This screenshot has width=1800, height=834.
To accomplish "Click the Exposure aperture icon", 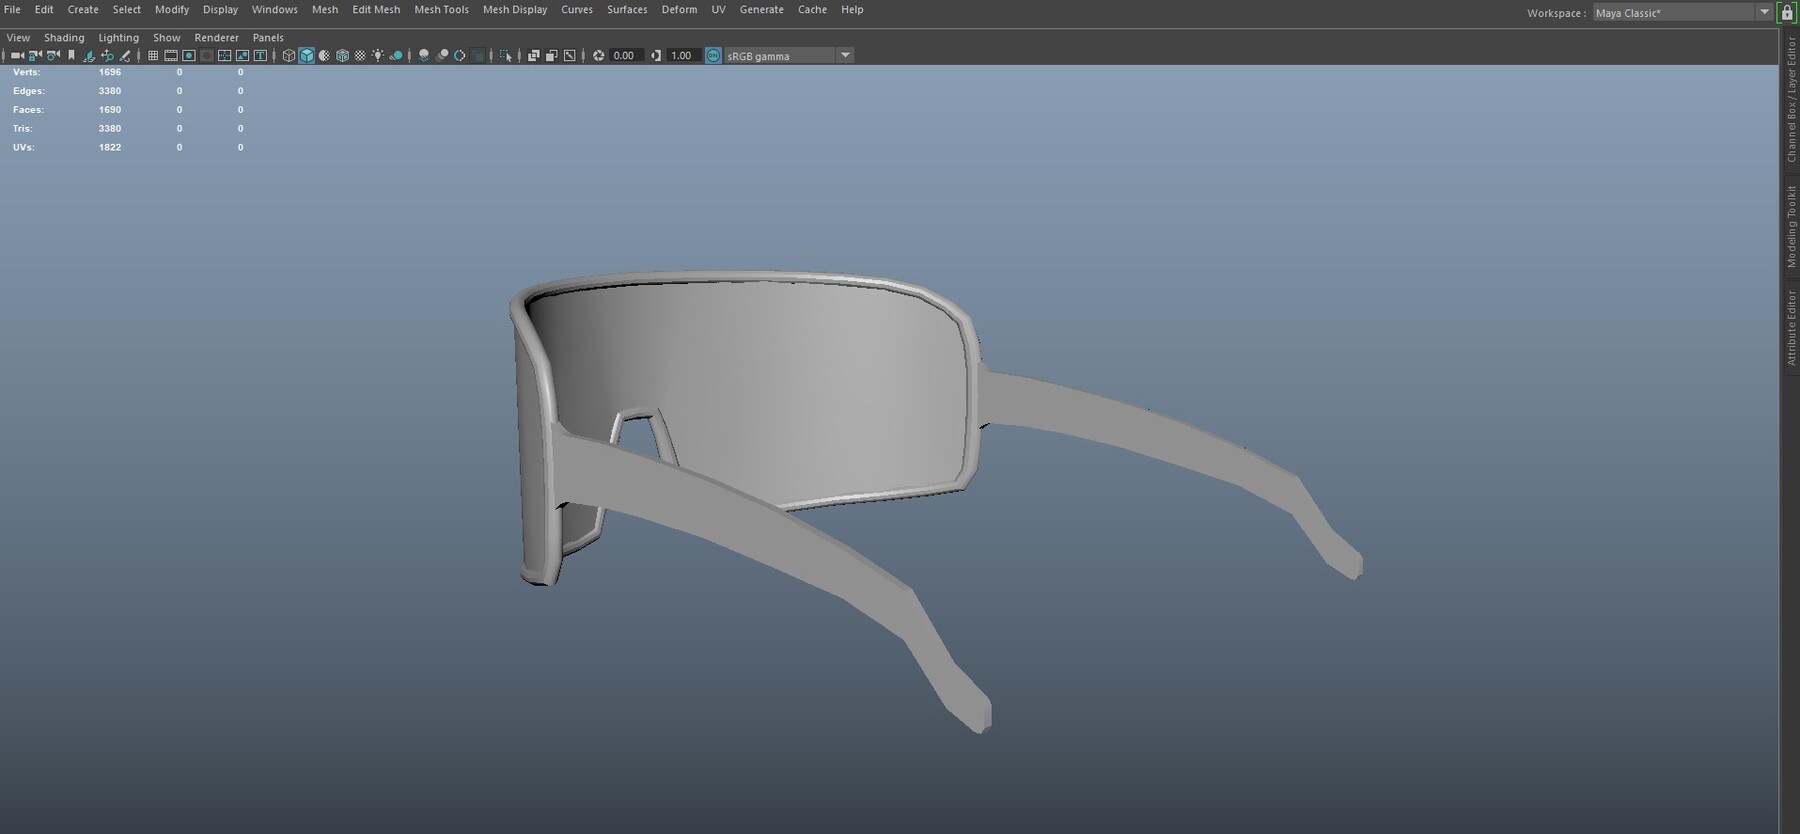I will click(x=598, y=55).
